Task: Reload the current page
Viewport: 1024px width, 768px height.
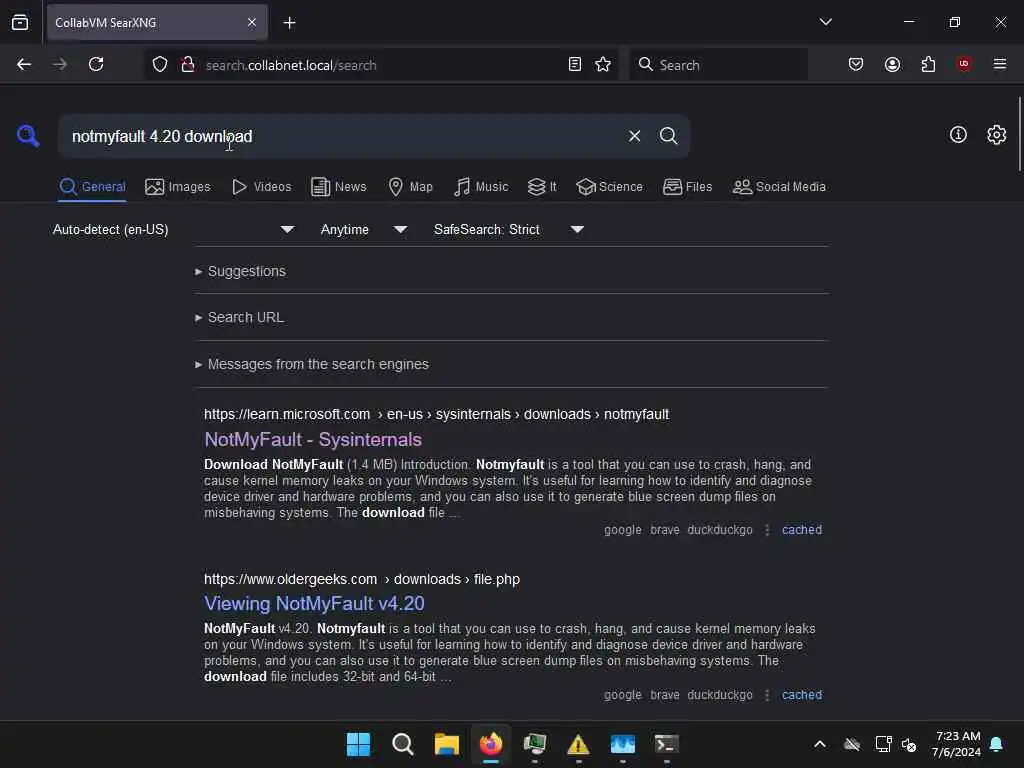Action: click(x=96, y=64)
